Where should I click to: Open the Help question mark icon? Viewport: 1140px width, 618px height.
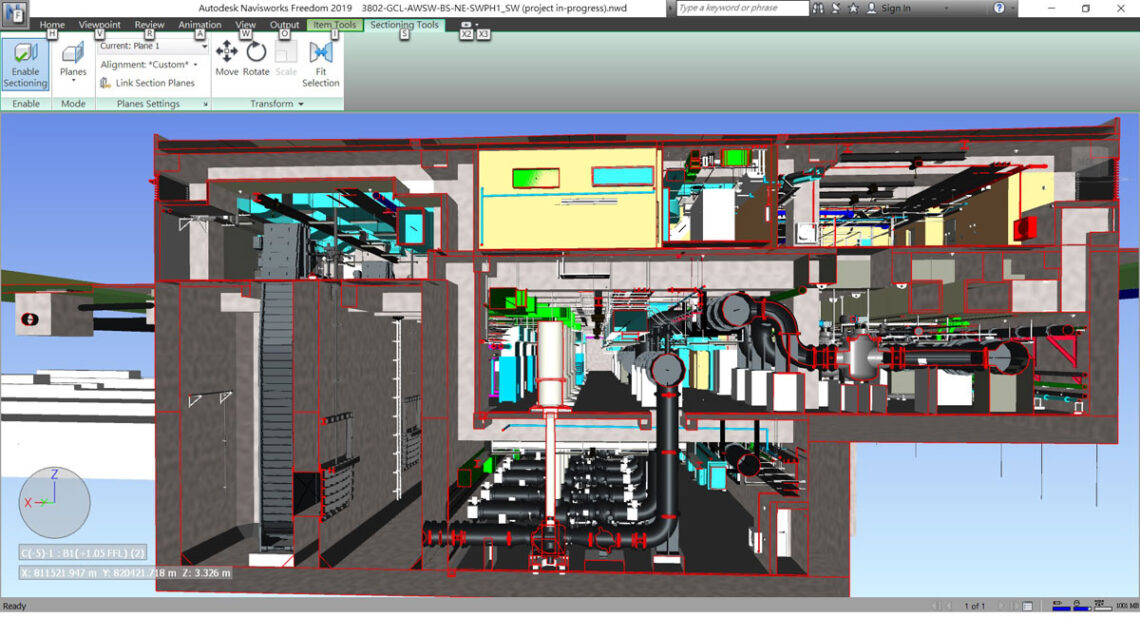point(999,8)
